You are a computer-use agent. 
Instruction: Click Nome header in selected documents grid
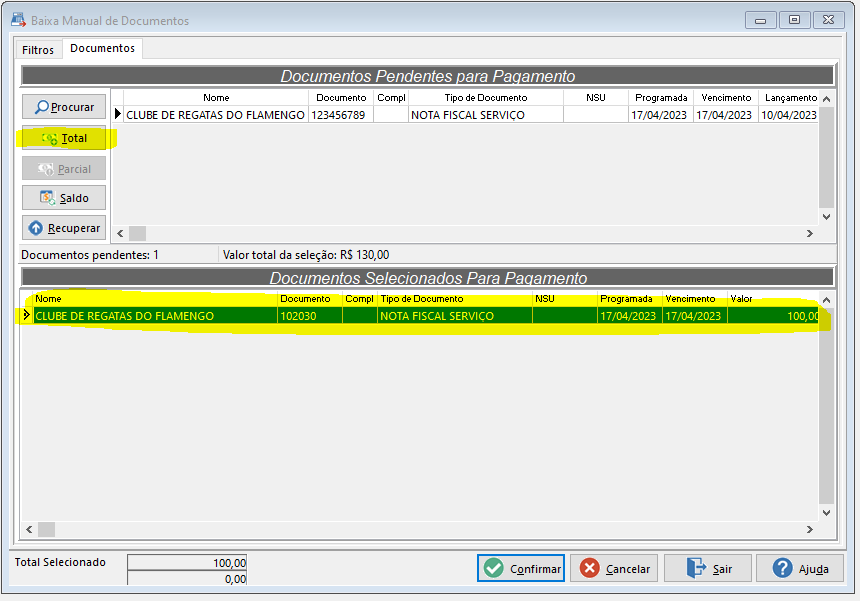tap(155, 299)
